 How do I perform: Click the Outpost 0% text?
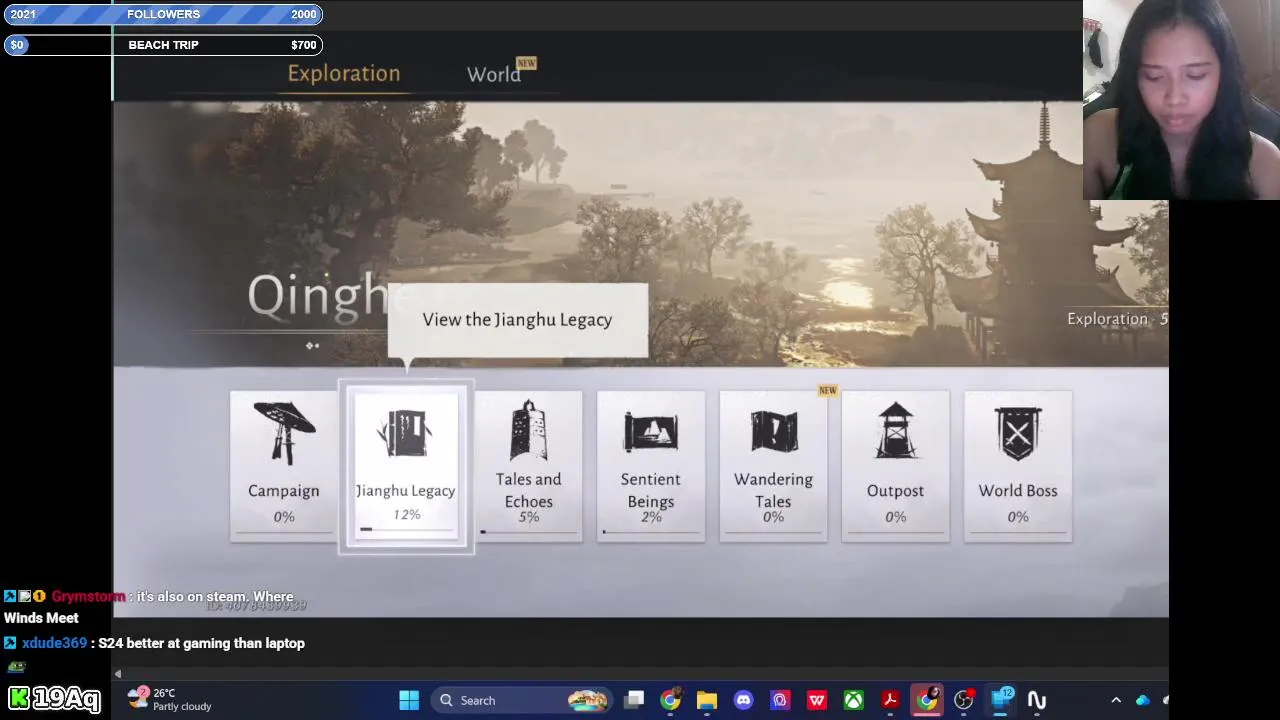895,517
